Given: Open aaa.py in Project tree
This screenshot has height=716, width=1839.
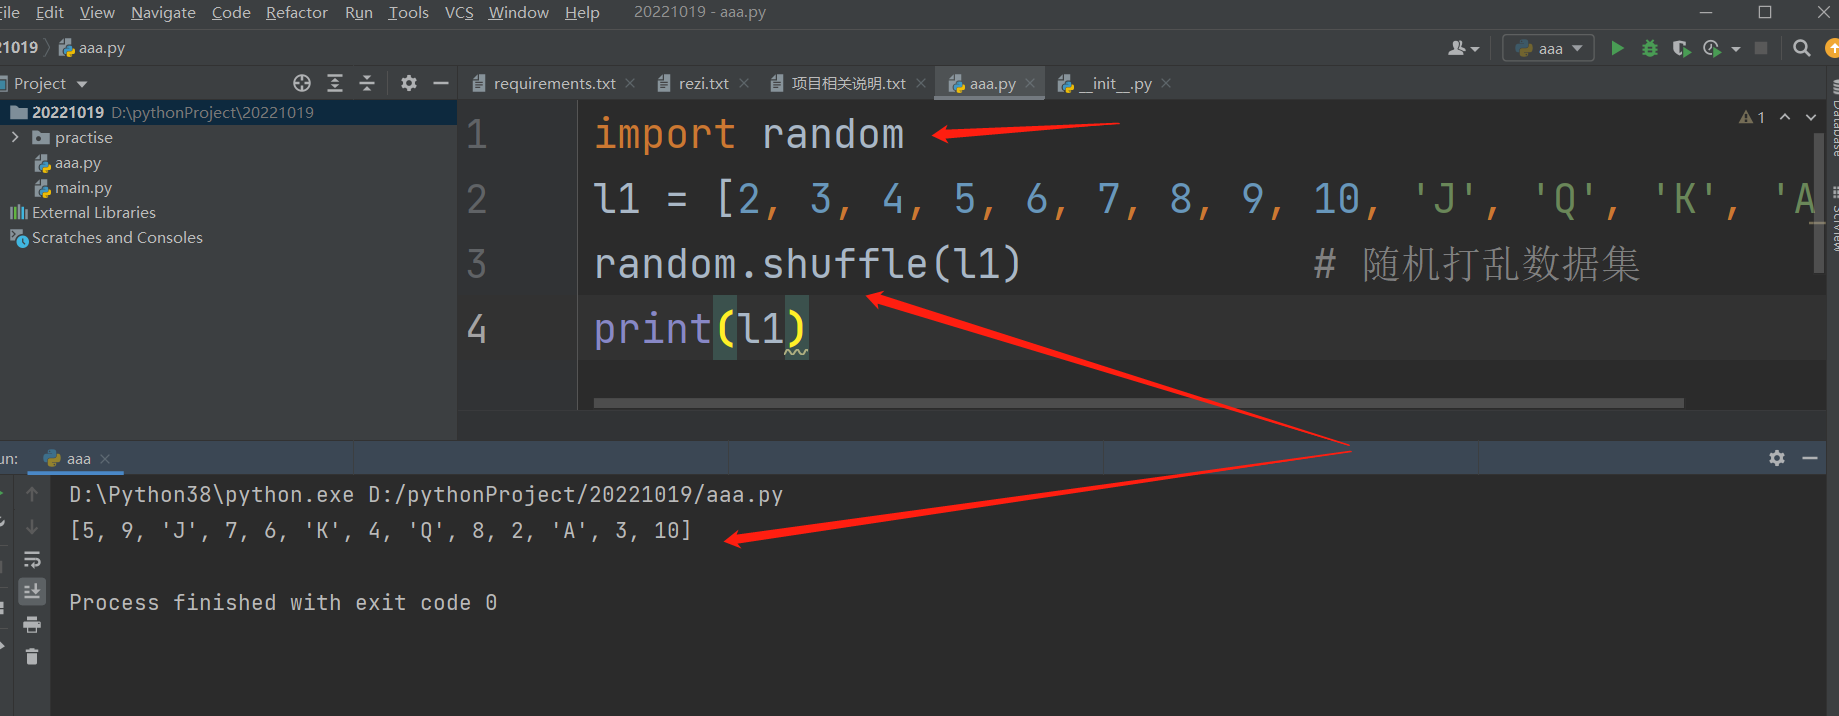Looking at the screenshot, I should point(77,162).
